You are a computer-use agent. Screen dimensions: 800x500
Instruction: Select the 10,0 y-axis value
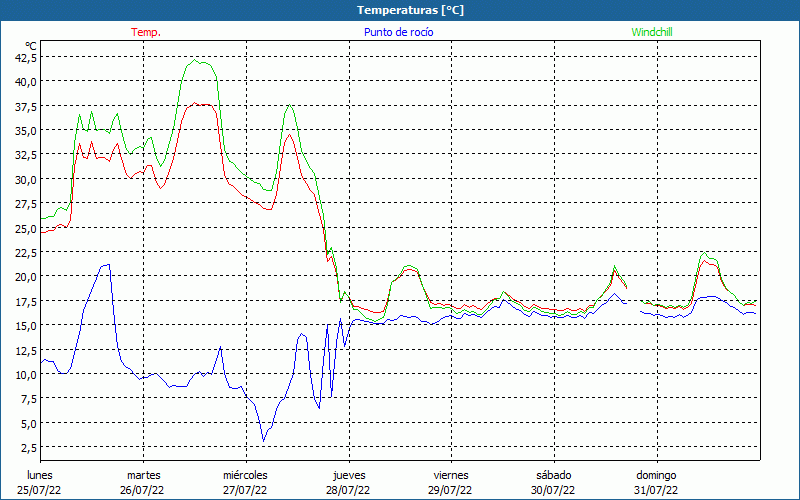26,374
